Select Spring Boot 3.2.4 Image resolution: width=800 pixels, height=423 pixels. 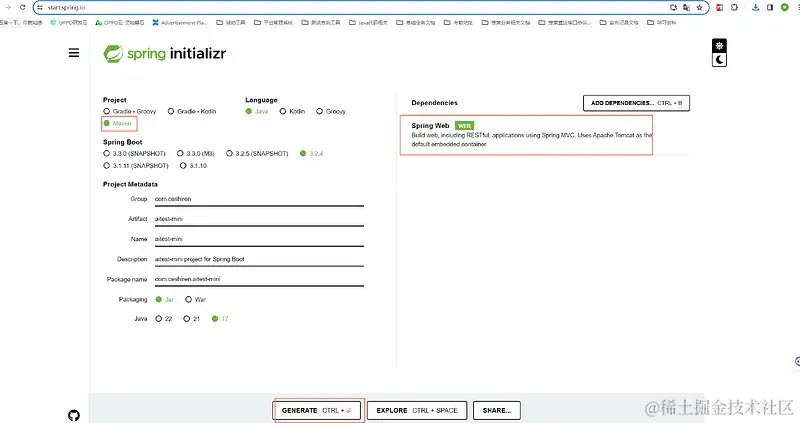click(x=312, y=154)
